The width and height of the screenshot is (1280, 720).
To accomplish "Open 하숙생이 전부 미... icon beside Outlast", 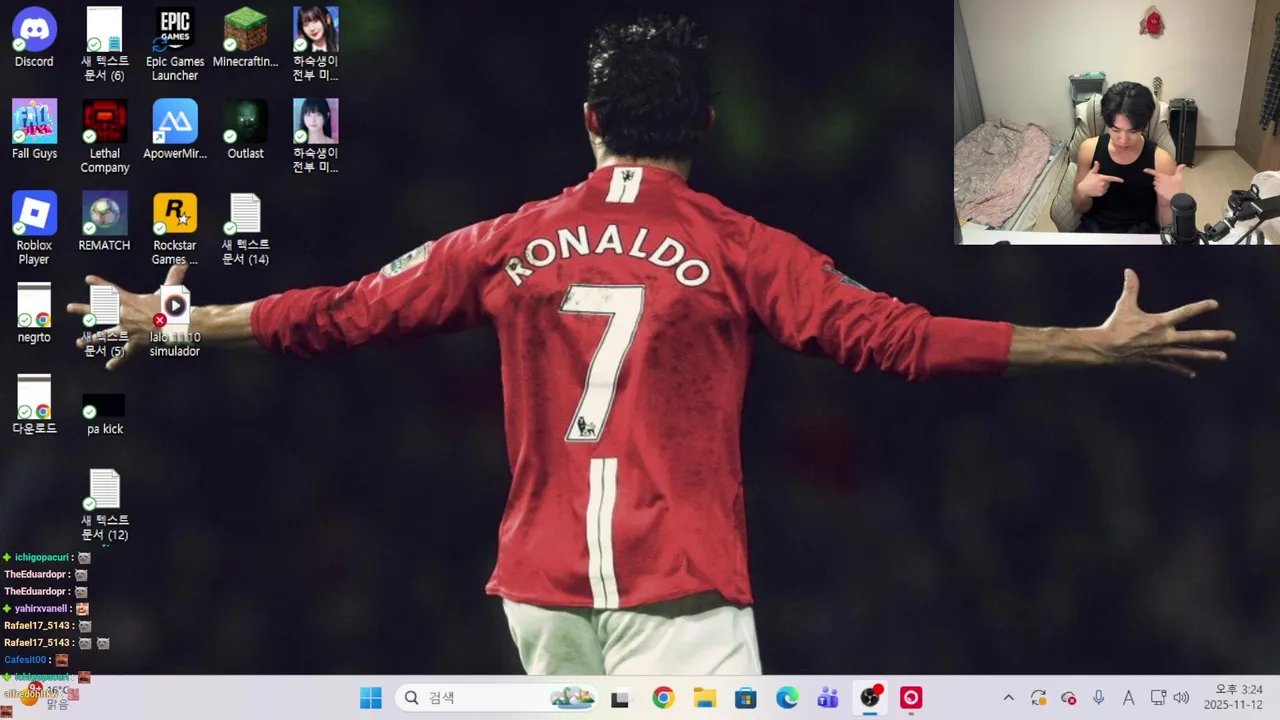I will tap(315, 136).
